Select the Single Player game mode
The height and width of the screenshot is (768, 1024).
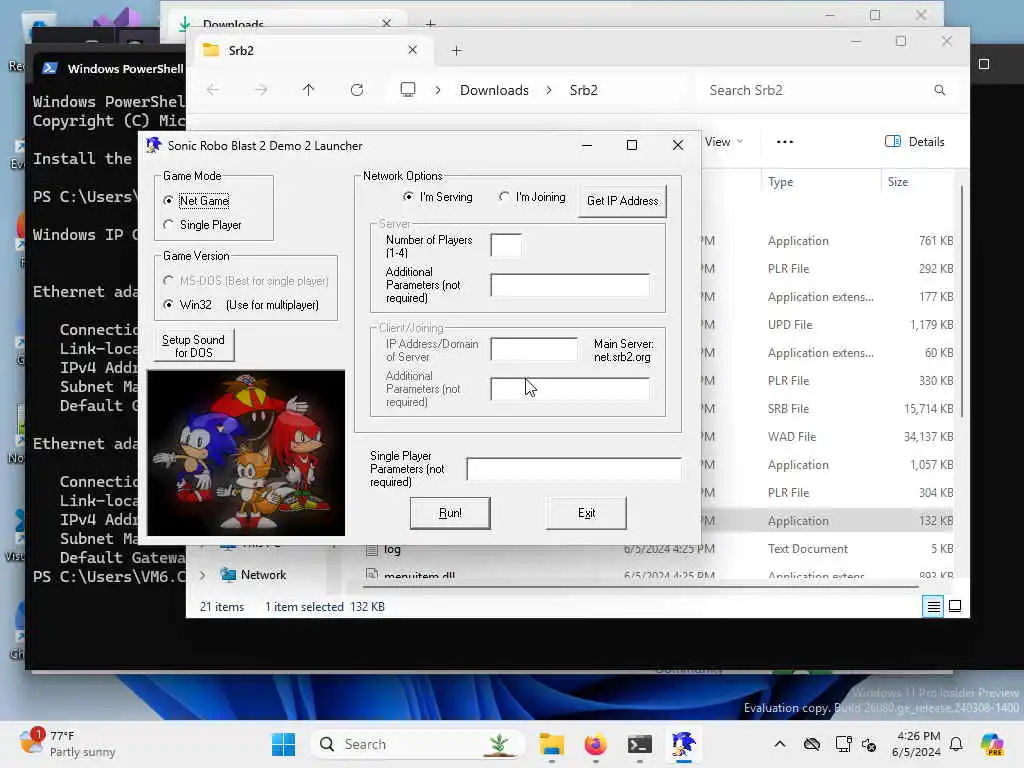168,225
